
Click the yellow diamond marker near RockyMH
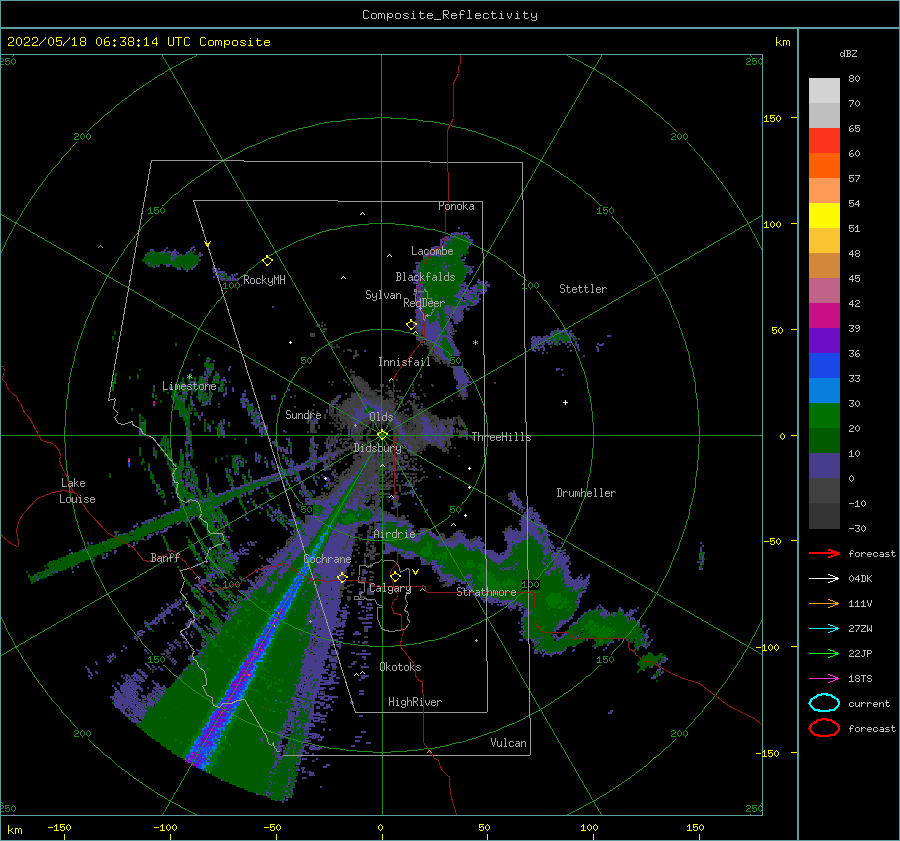coord(267,261)
